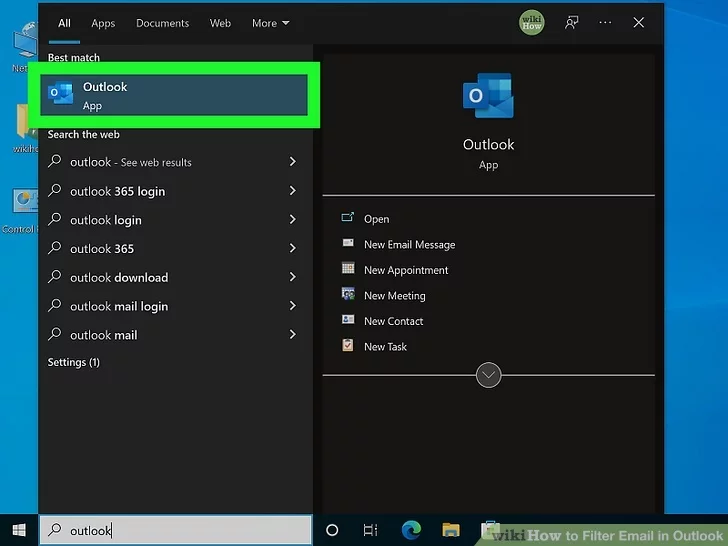Expand more actions with circular down chevron
The image size is (728, 546).
click(488, 375)
